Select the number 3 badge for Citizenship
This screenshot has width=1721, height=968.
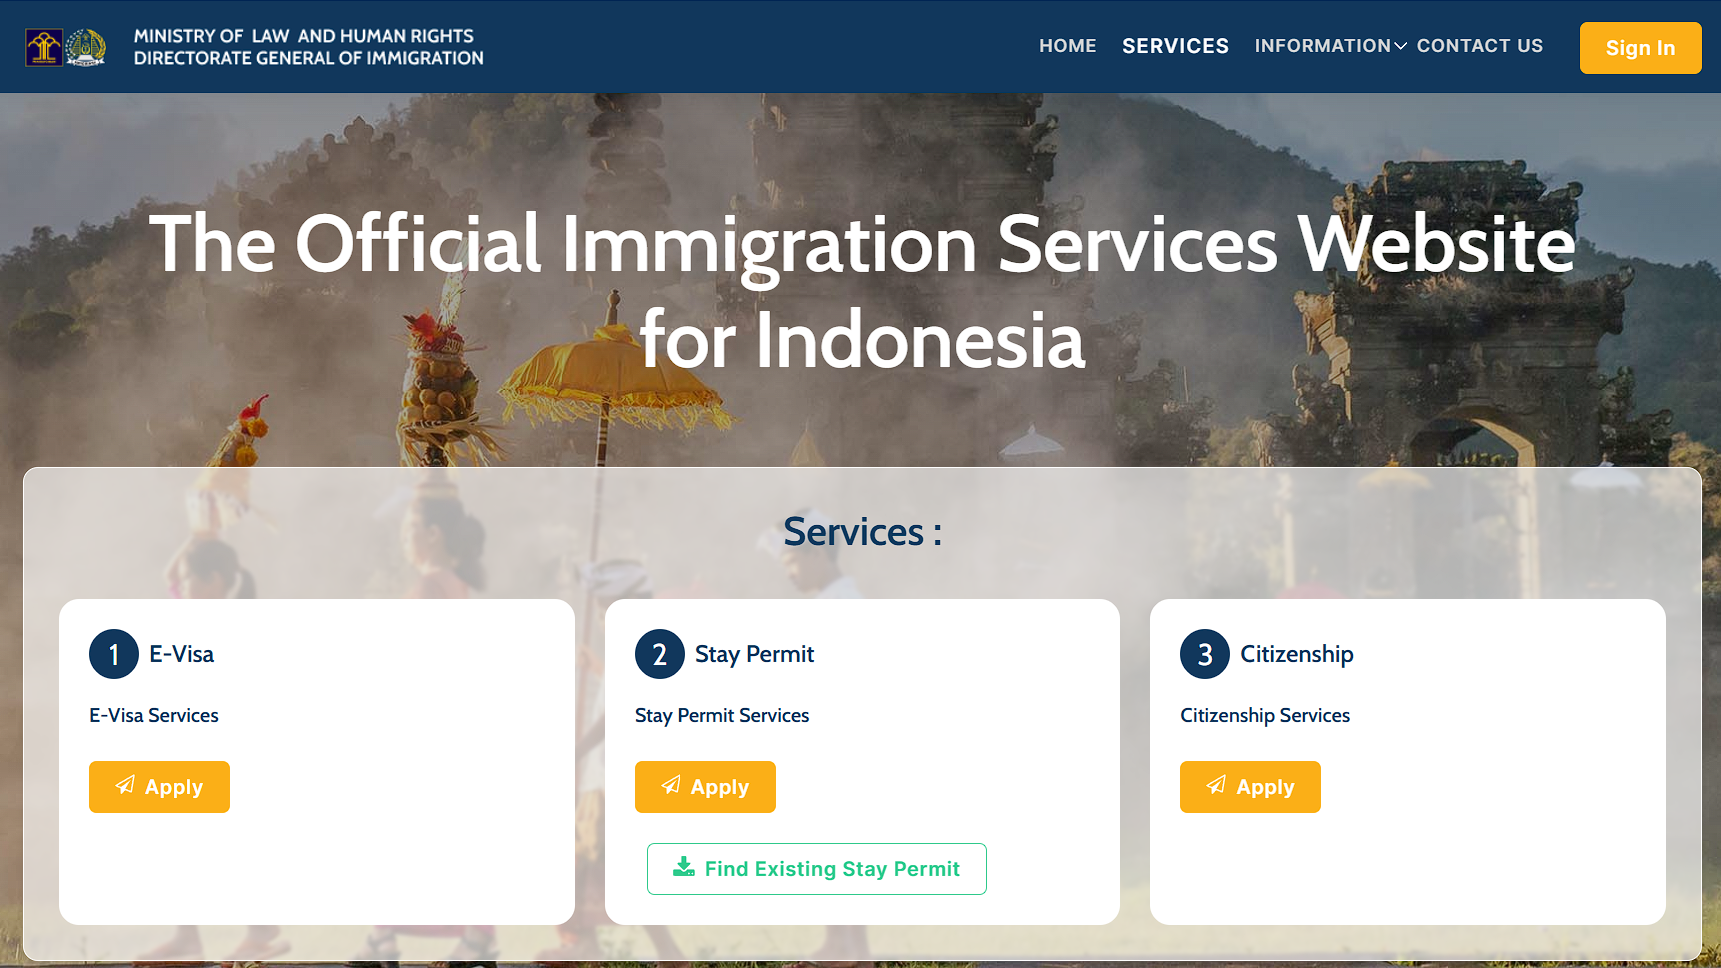pos(1205,654)
